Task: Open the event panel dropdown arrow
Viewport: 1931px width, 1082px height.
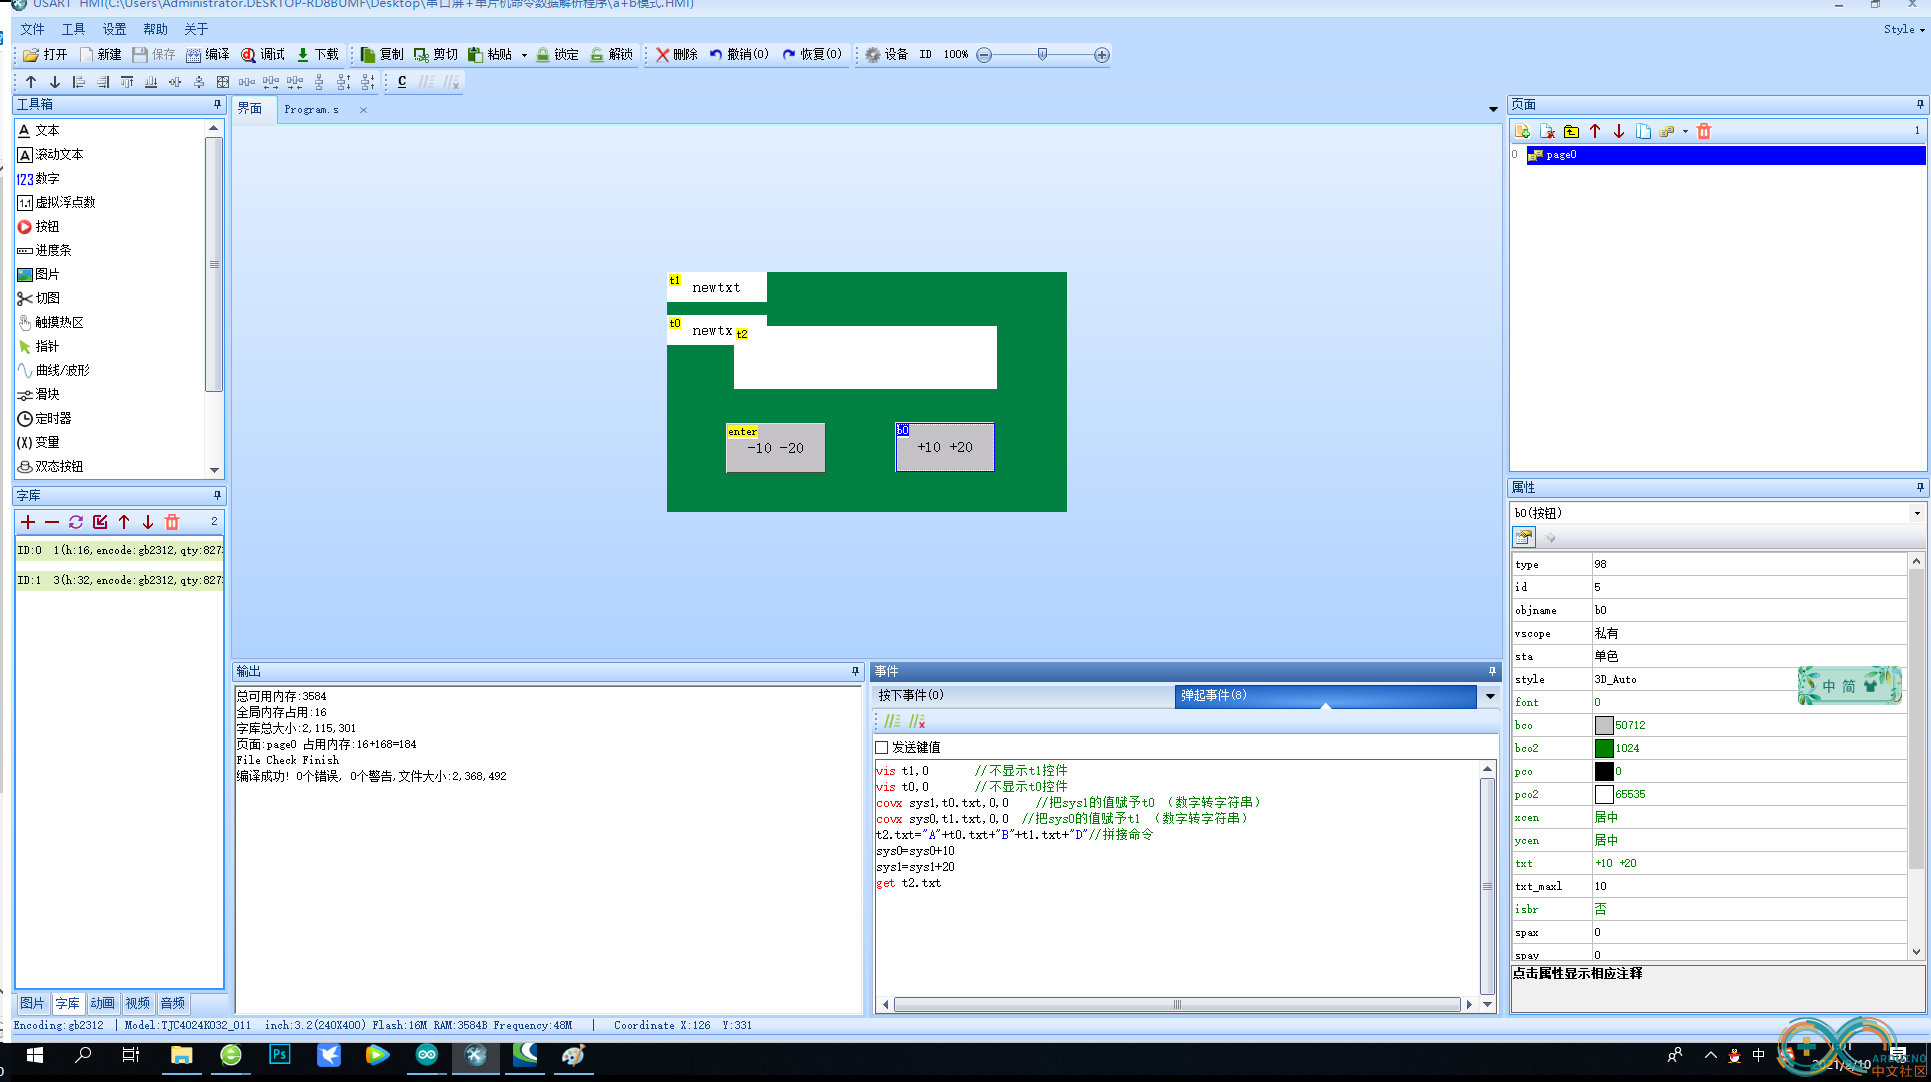Action: (x=1489, y=696)
